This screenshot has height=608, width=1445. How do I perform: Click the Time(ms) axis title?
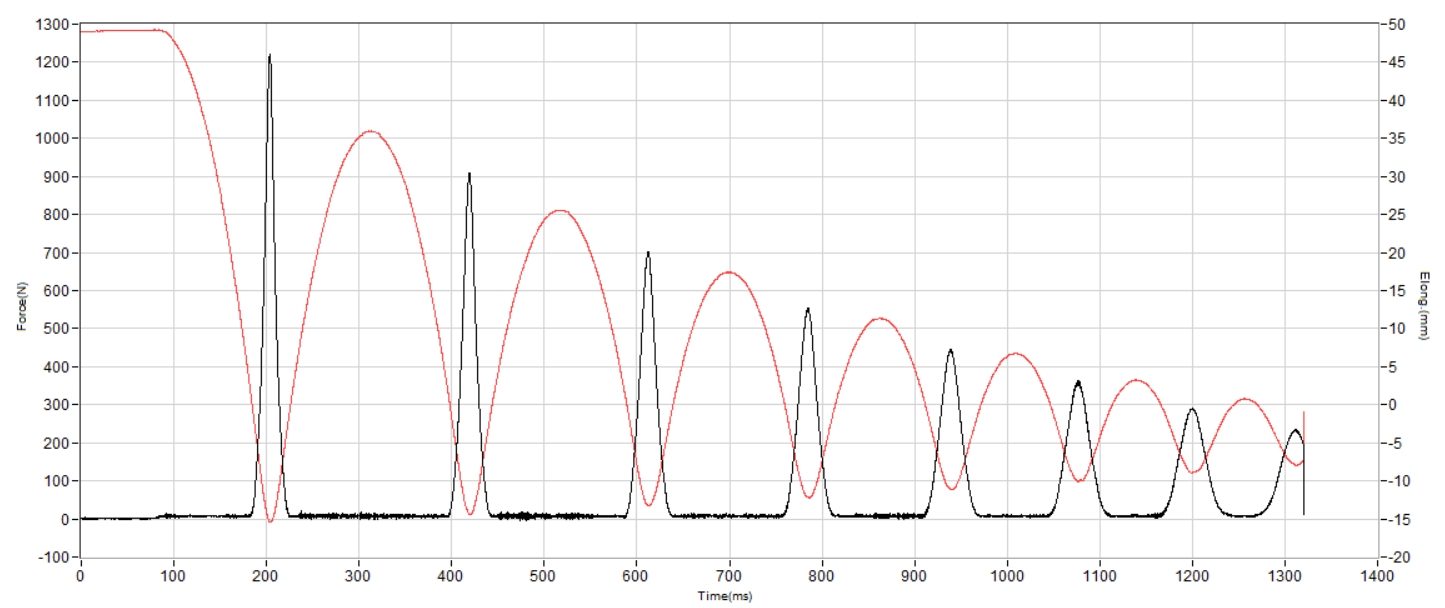(725, 597)
